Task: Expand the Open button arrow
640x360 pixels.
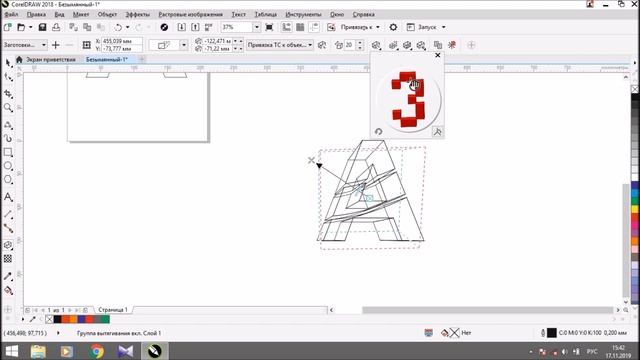Action: (30, 27)
